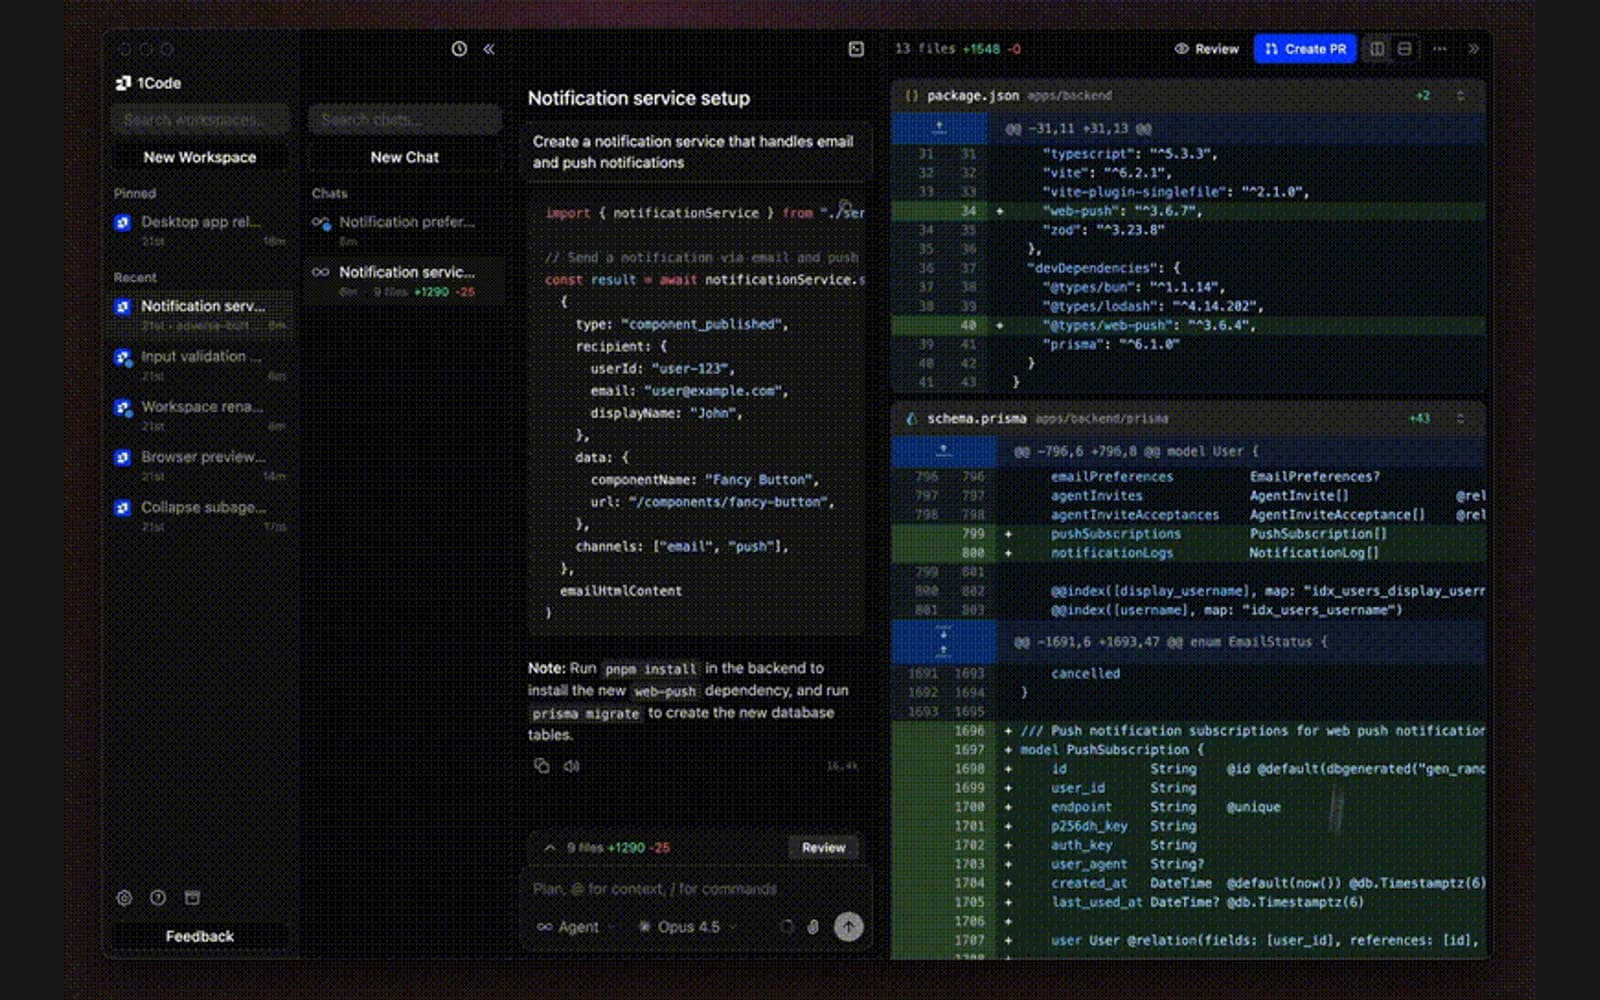Select the Workspace rena... workspace
The height and width of the screenshot is (1000, 1600).
tap(200, 415)
